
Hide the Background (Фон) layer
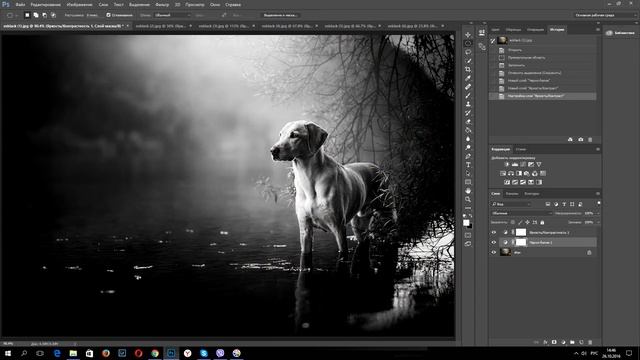pyautogui.click(x=493, y=252)
